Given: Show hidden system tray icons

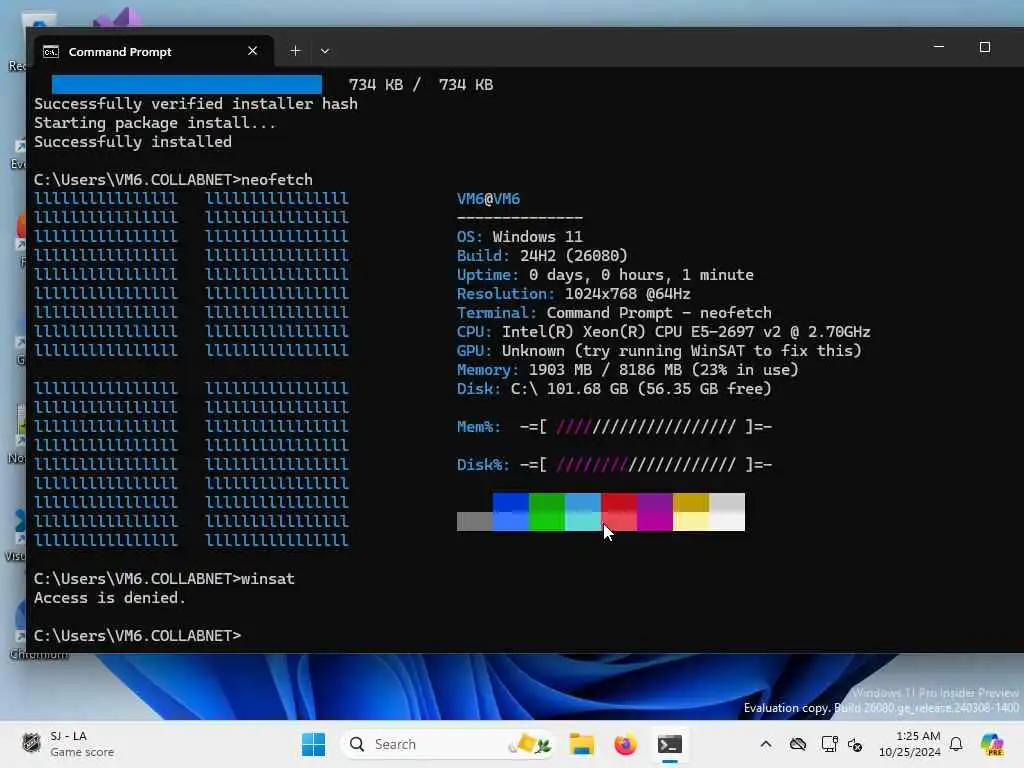Looking at the screenshot, I should [766, 744].
